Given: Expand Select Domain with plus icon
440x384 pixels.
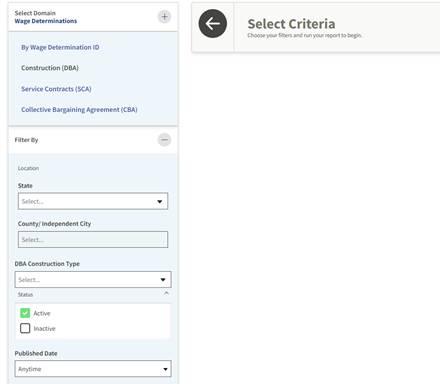Looking at the screenshot, I should (164, 16).
